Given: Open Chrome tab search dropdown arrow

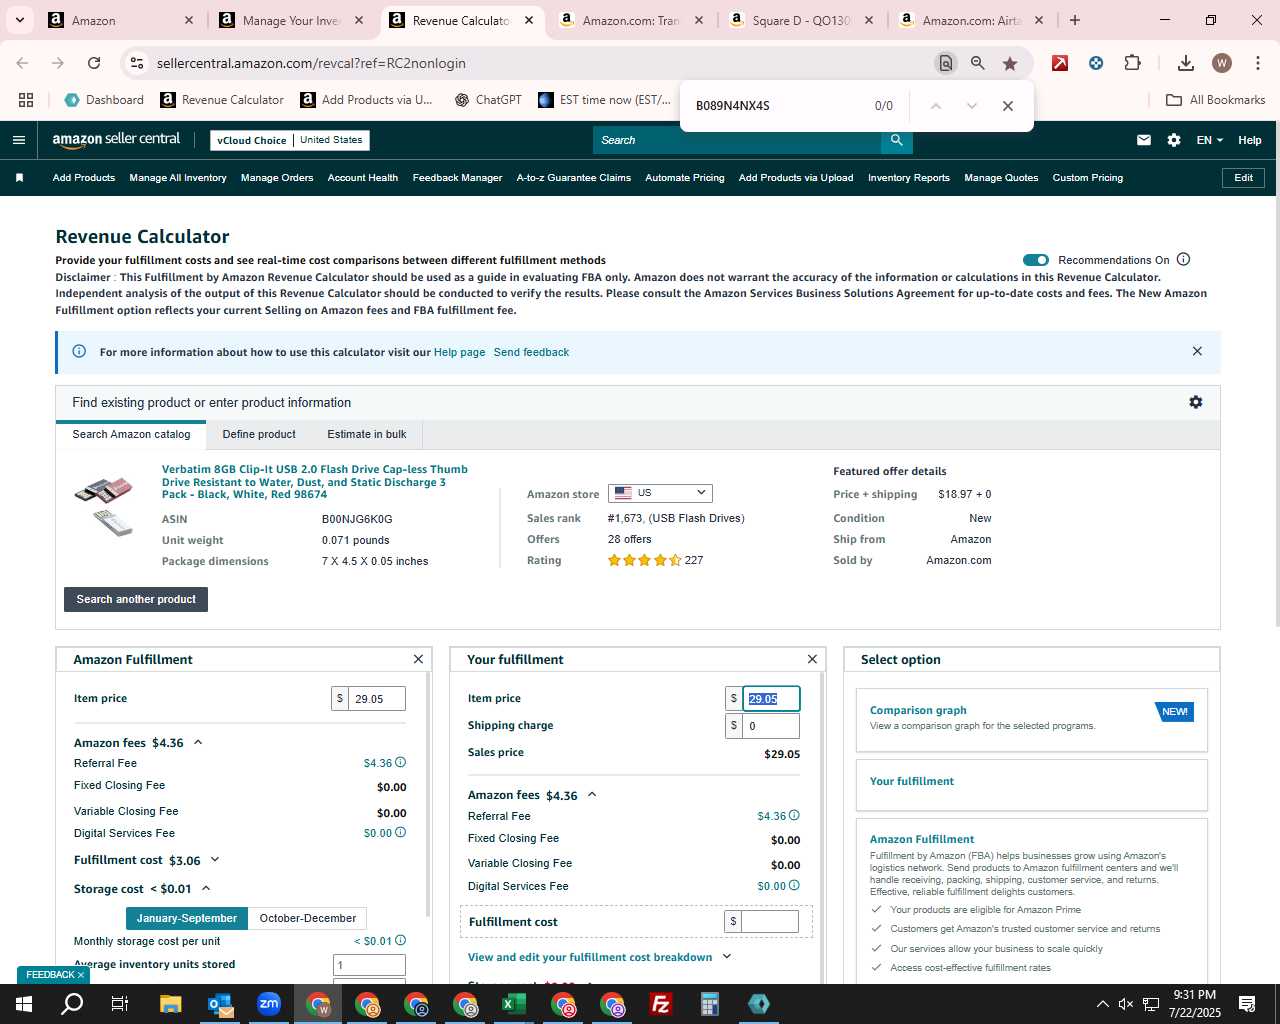Looking at the screenshot, I should 19,20.
